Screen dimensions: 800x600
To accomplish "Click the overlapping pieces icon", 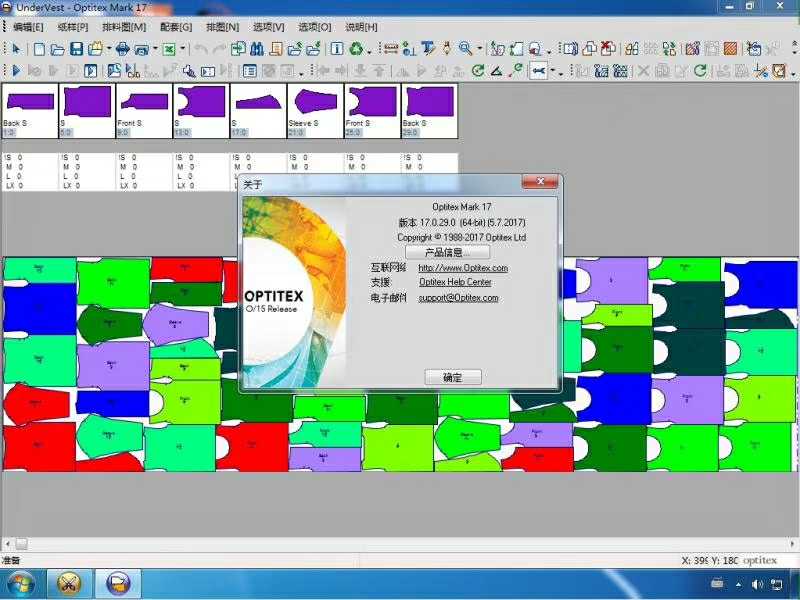I will pyautogui.click(x=589, y=48).
